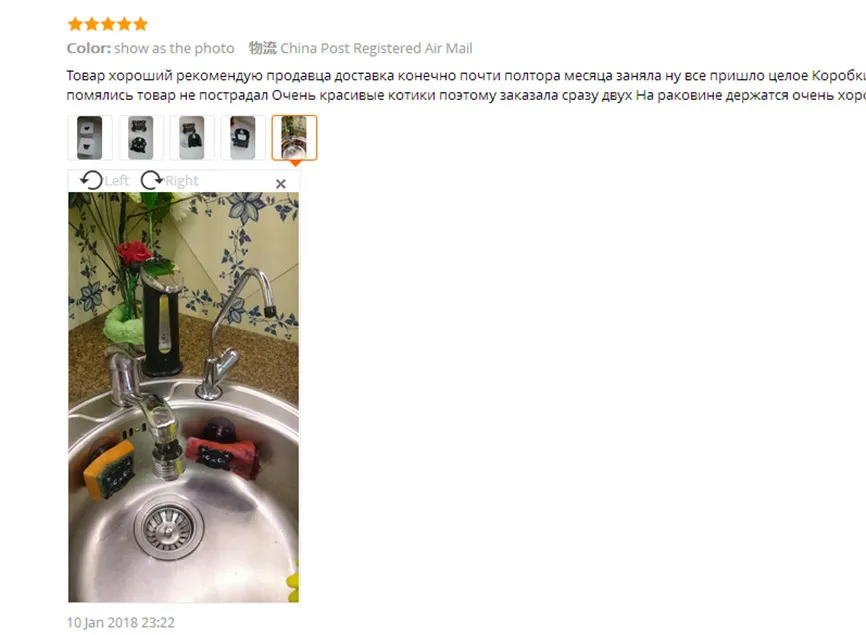Click the Russian review text paragraph
The width and height of the screenshot is (866, 635).
point(466,85)
